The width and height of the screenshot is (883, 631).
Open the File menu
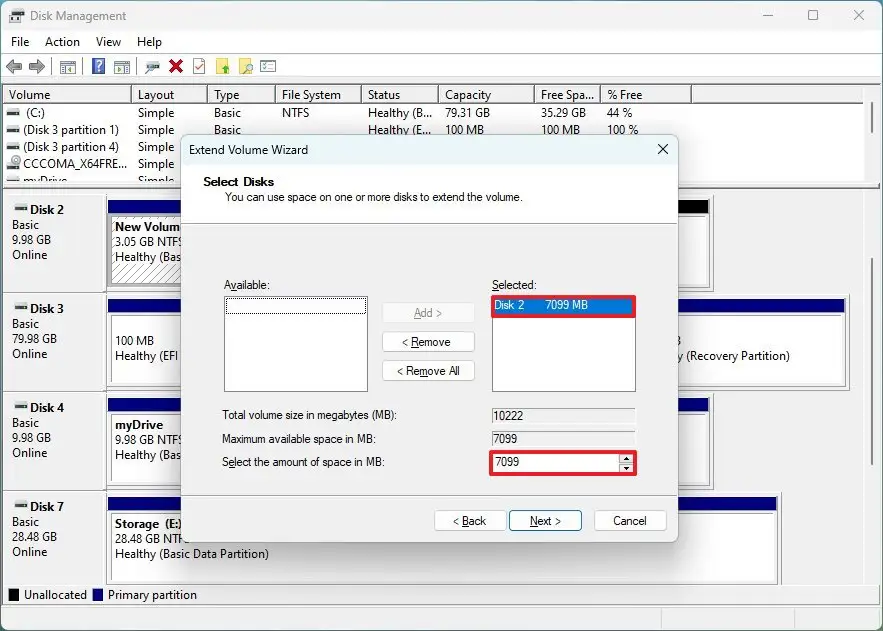pos(19,42)
